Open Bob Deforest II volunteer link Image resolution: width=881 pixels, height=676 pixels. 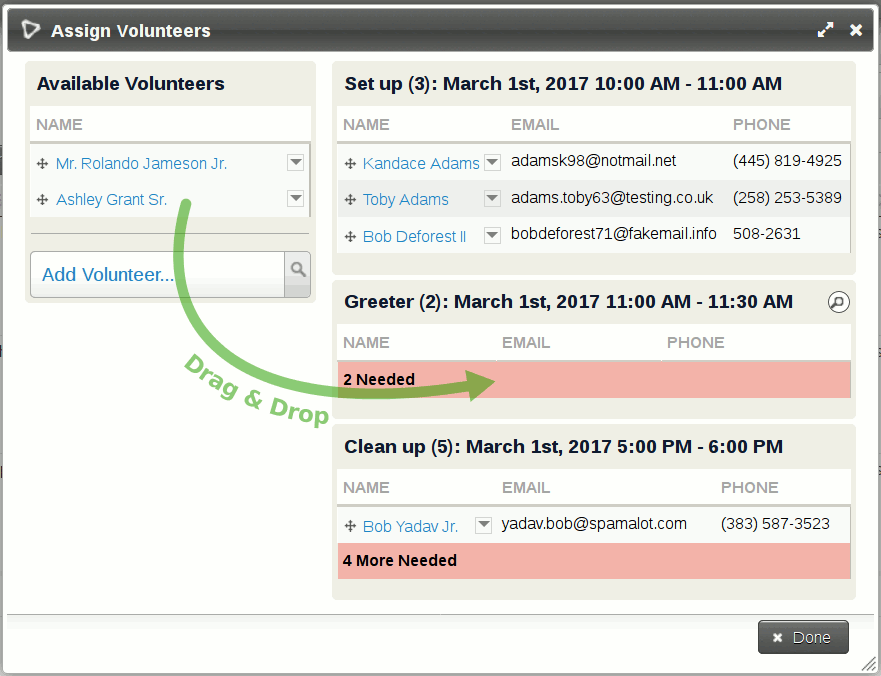click(x=414, y=237)
